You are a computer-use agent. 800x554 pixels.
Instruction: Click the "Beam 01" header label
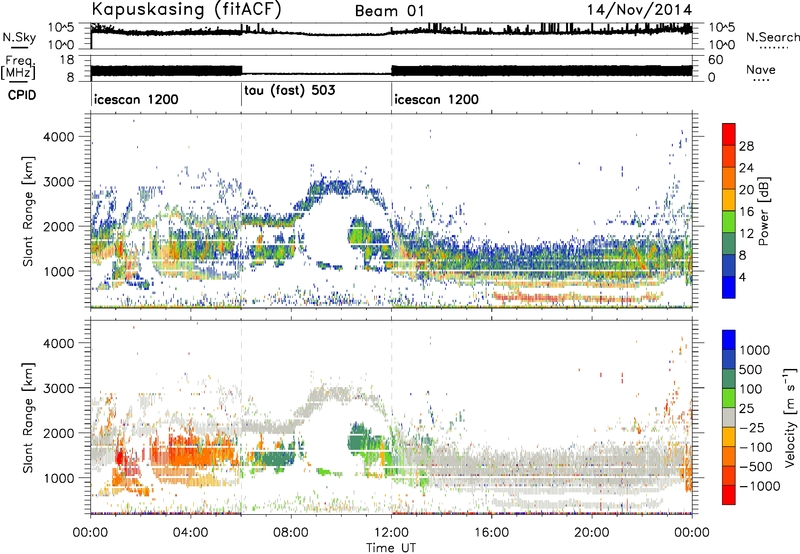[x=389, y=11]
